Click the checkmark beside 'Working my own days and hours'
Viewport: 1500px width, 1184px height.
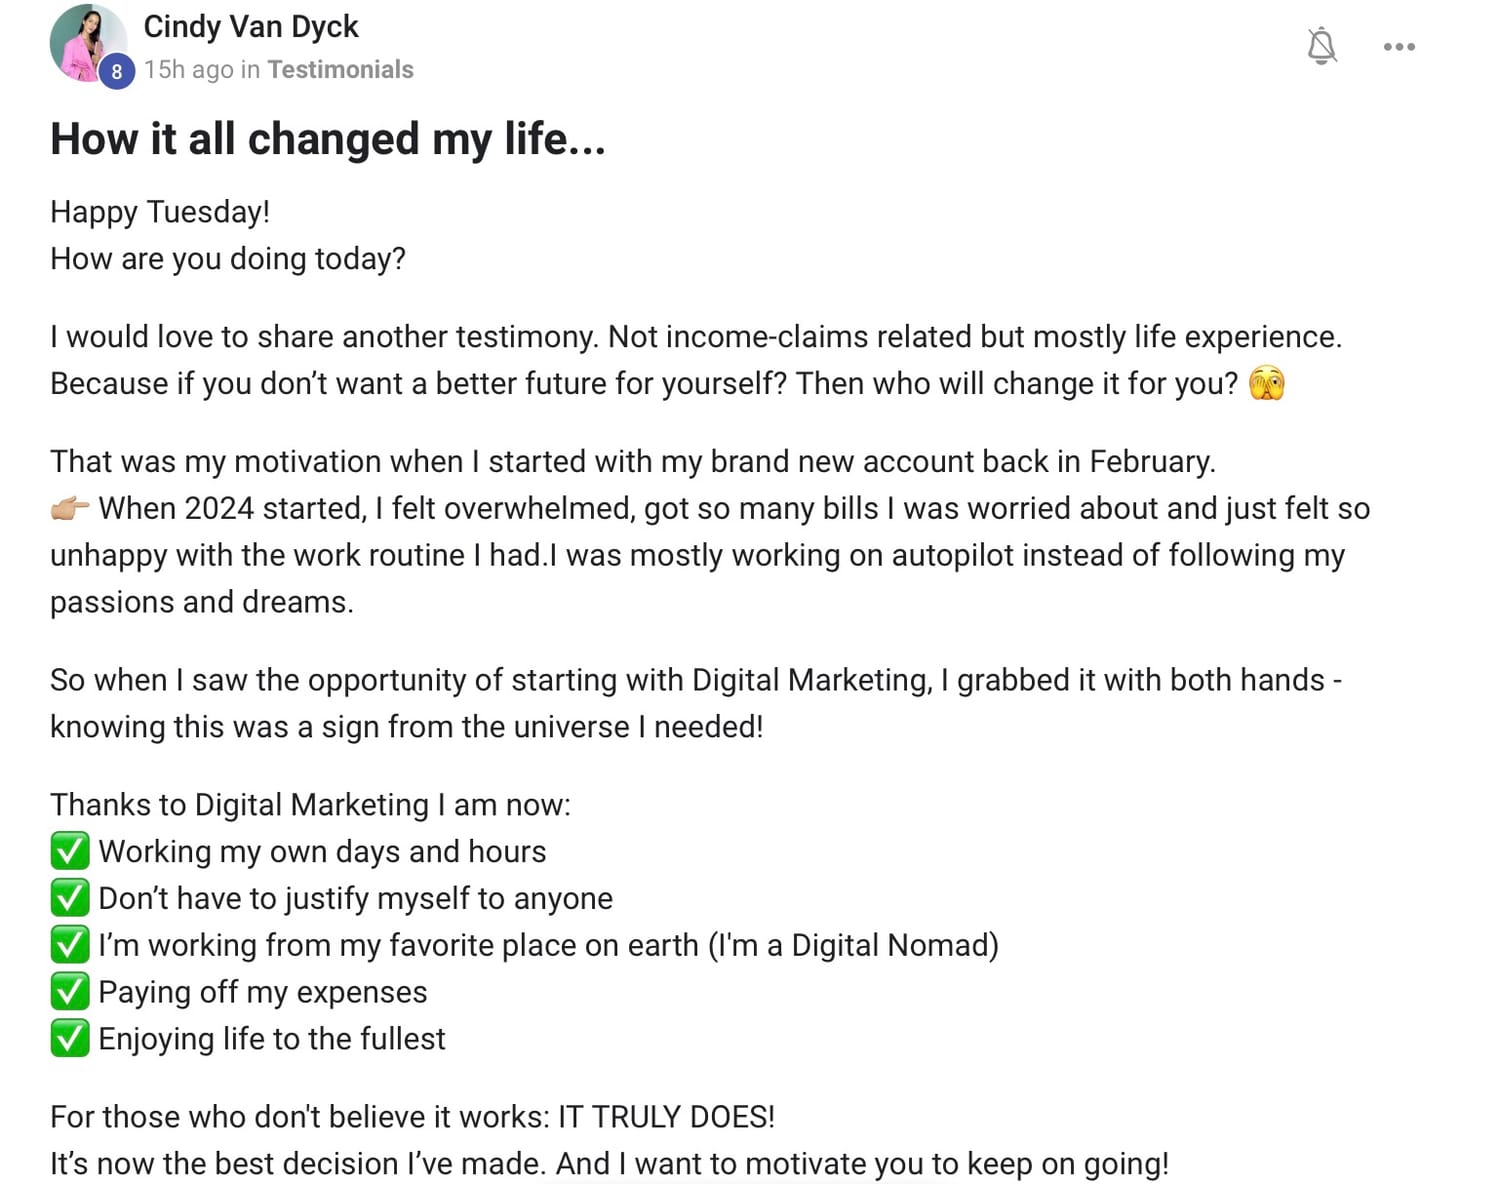click(70, 851)
